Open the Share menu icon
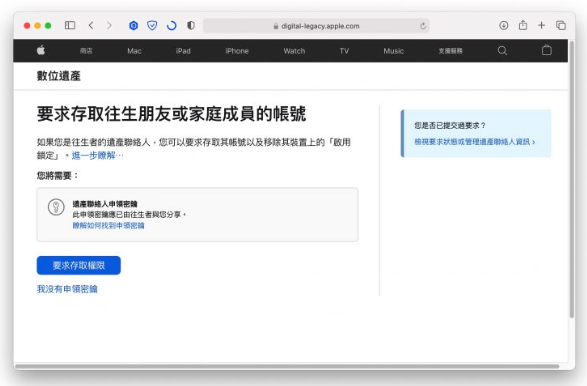The width and height of the screenshot is (587, 386). click(523, 25)
